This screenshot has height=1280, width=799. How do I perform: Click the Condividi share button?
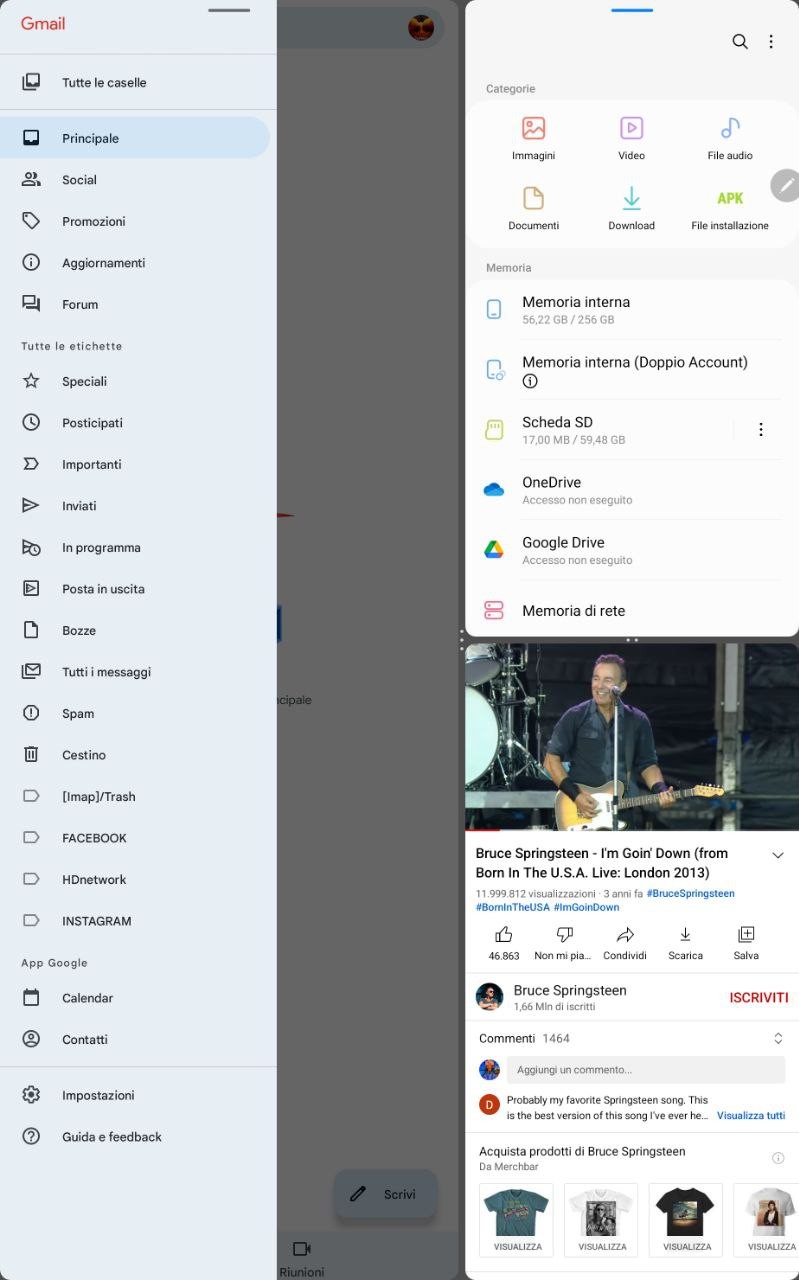point(625,943)
